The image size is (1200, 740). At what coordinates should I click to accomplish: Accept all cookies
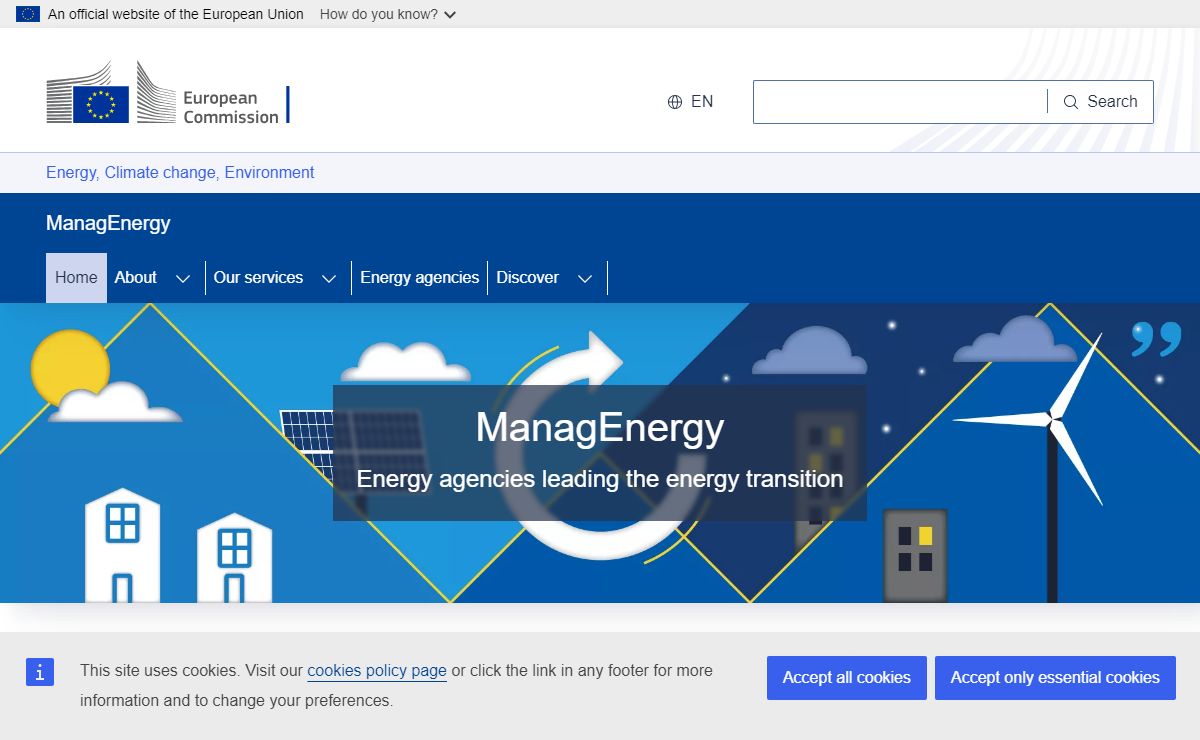tap(847, 678)
